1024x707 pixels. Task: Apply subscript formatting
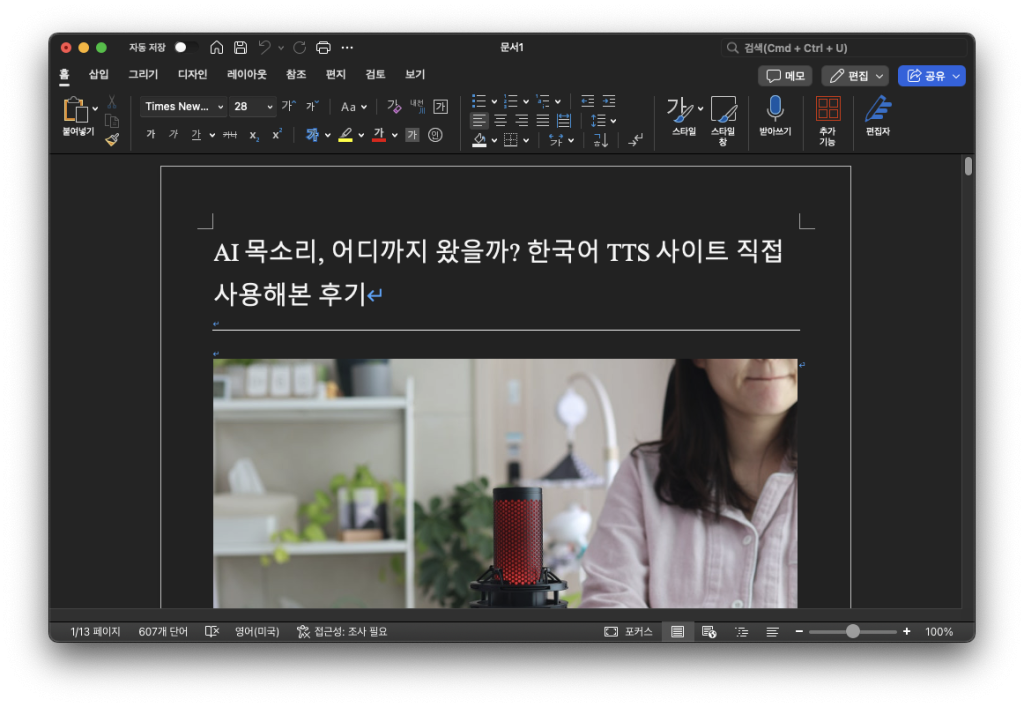pyautogui.click(x=254, y=135)
